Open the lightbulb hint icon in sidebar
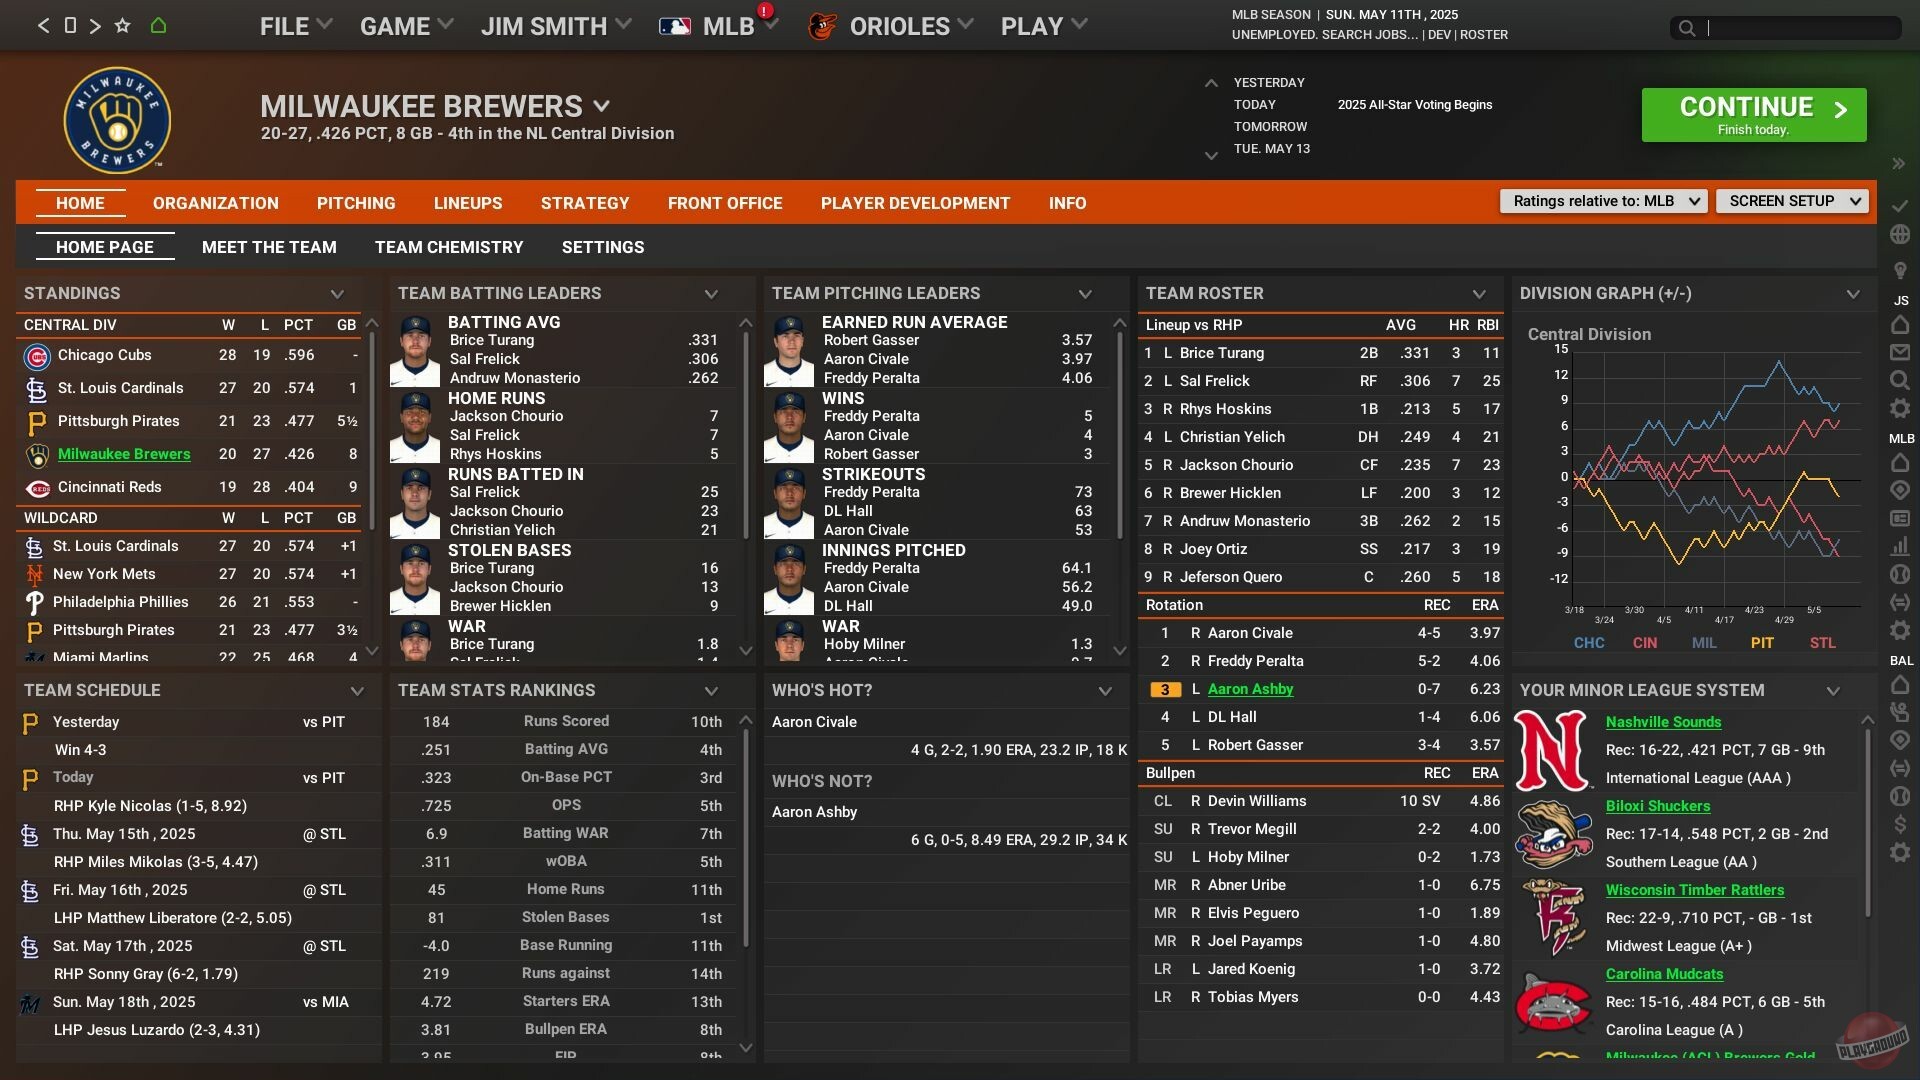The width and height of the screenshot is (1920, 1080). tap(1900, 271)
